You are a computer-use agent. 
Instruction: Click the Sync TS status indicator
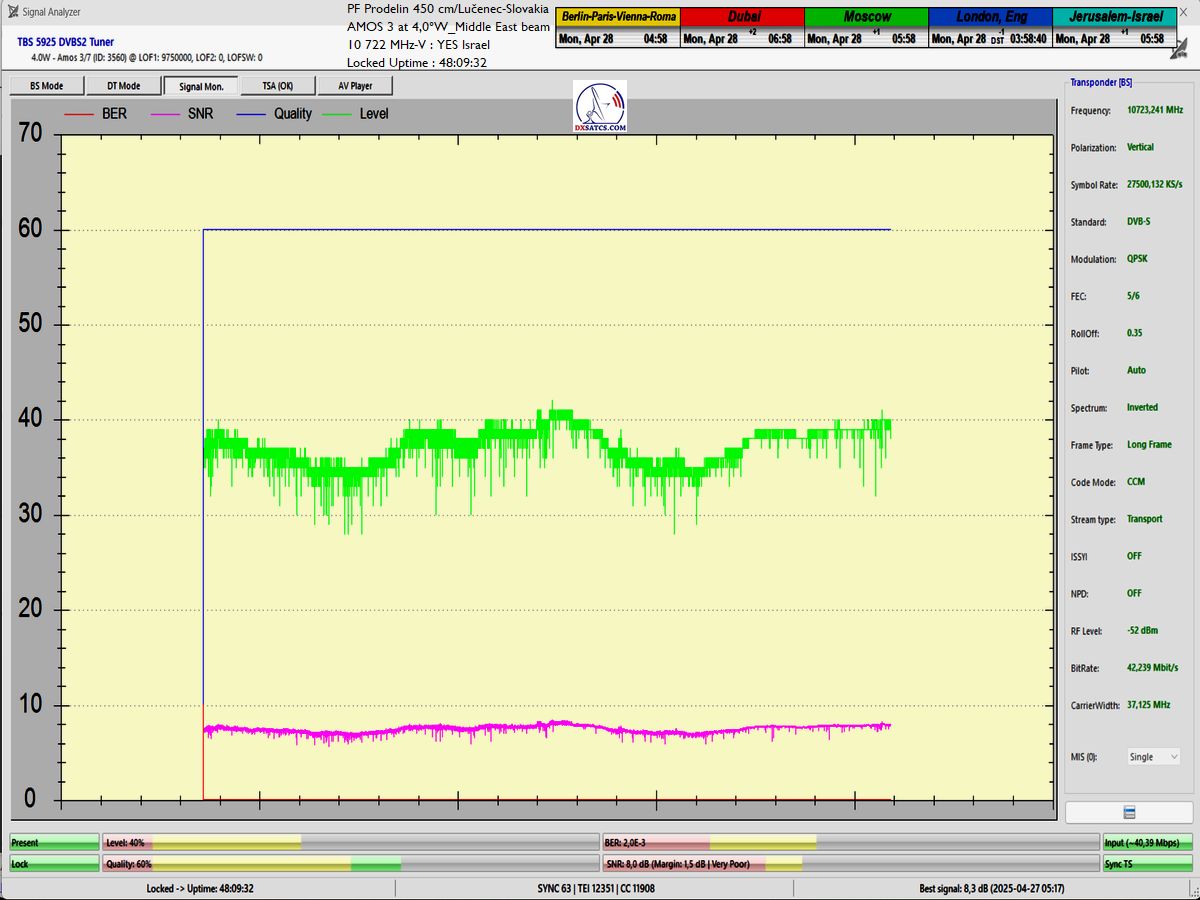pyautogui.click(x=1147, y=863)
